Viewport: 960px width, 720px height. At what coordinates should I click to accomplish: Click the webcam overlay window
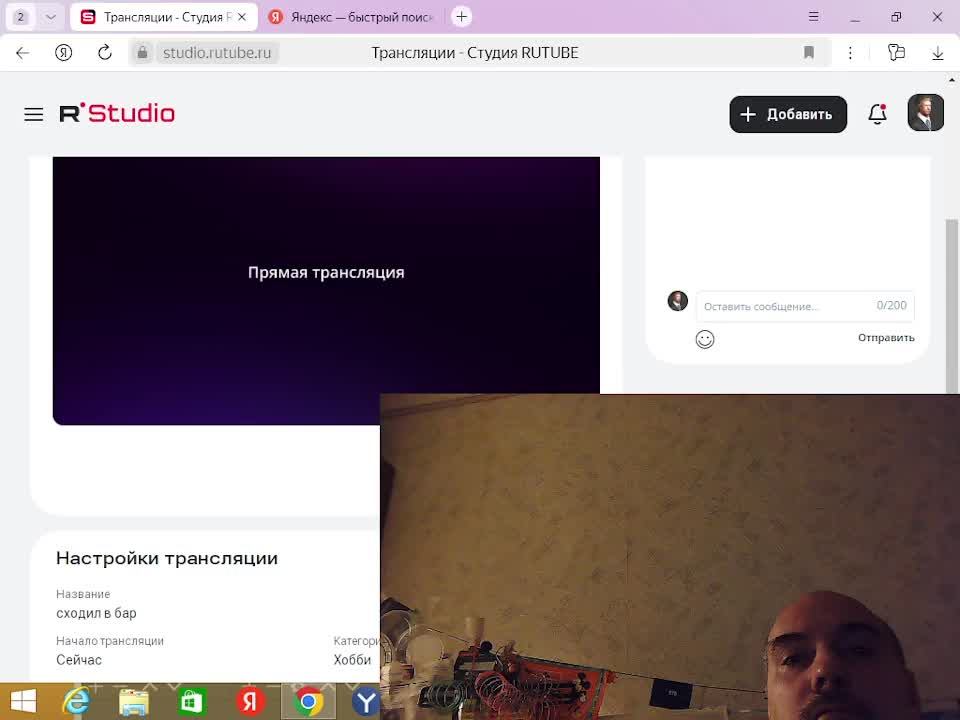(670, 557)
